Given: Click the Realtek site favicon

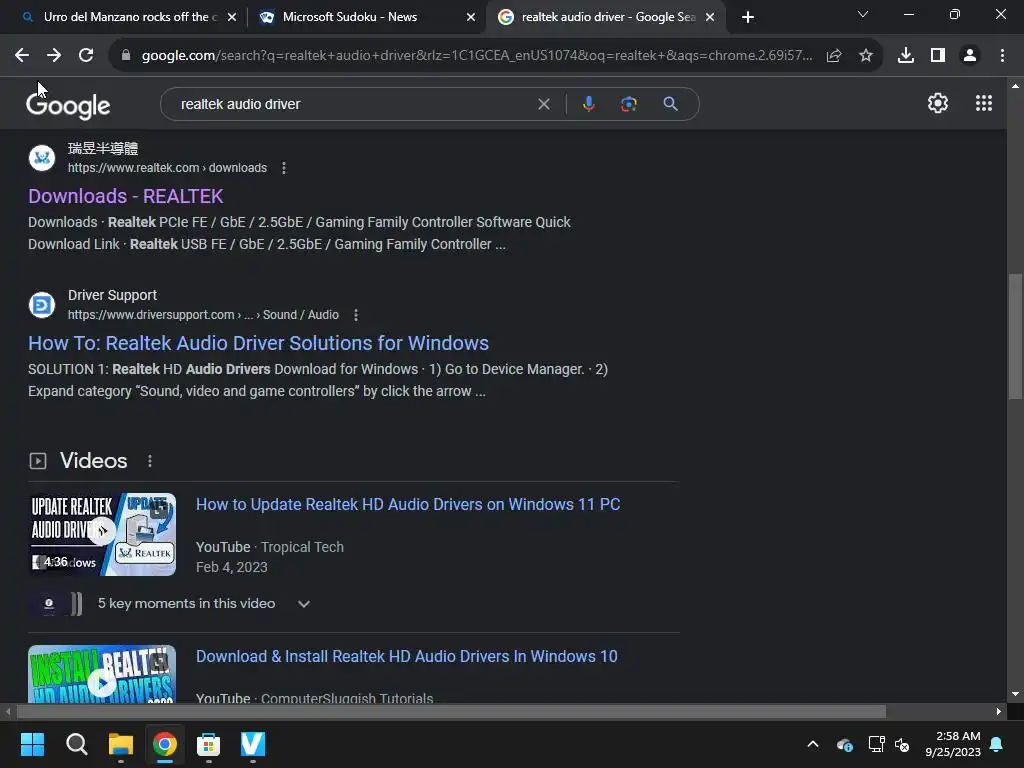Looking at the screenshot, I should click(x=42, y=158).
